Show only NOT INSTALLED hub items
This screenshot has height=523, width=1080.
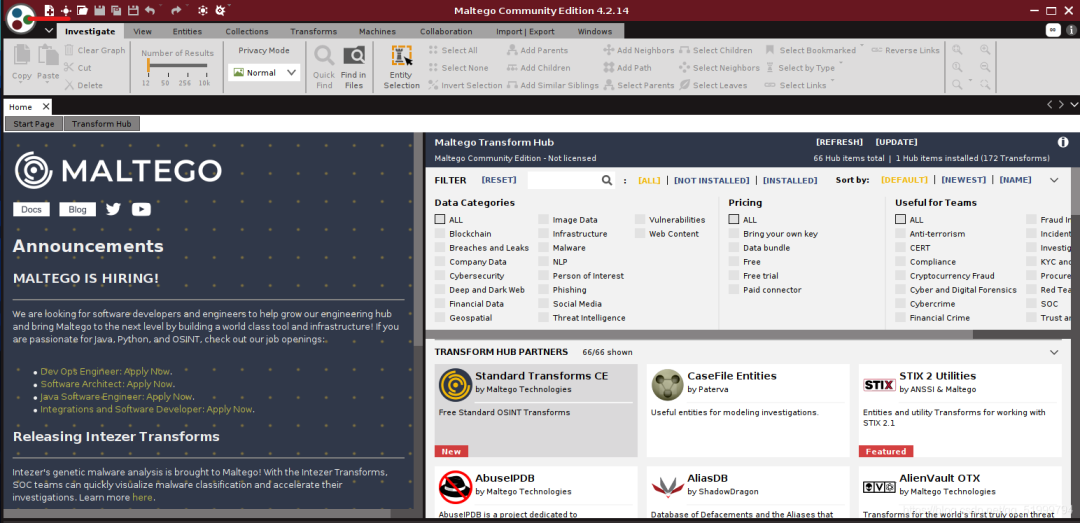[712, 181]
